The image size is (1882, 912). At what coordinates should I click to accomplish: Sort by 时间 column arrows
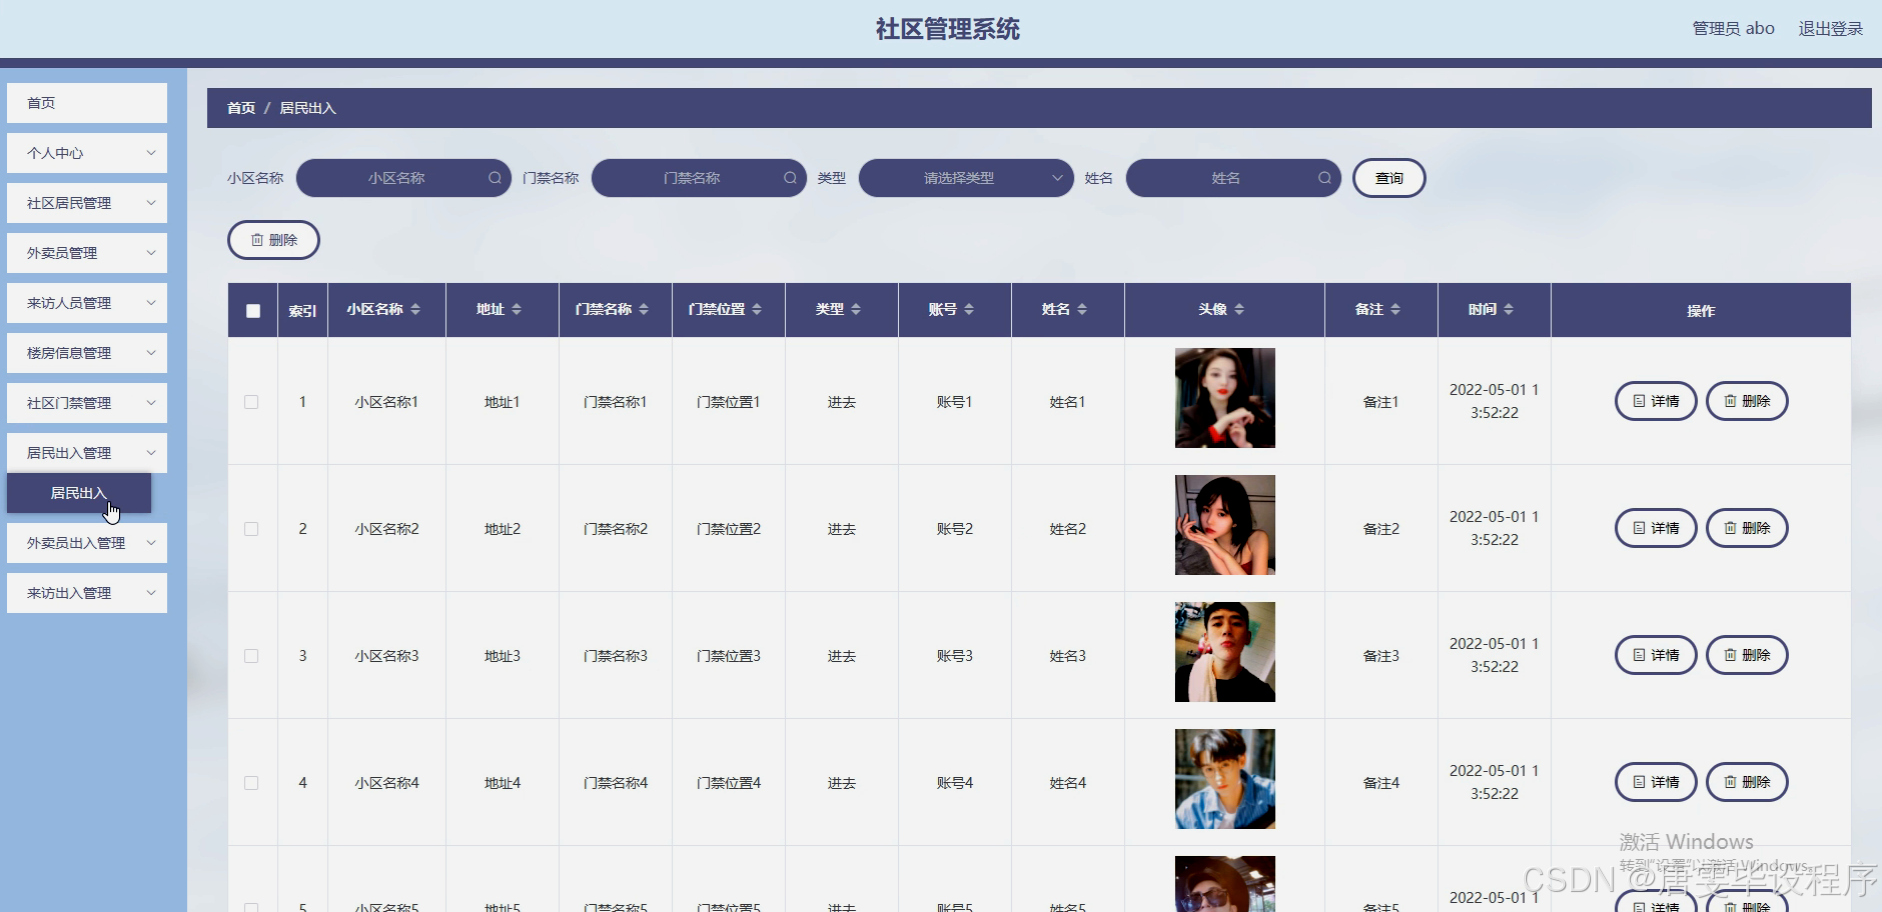tap(1508, 310)
